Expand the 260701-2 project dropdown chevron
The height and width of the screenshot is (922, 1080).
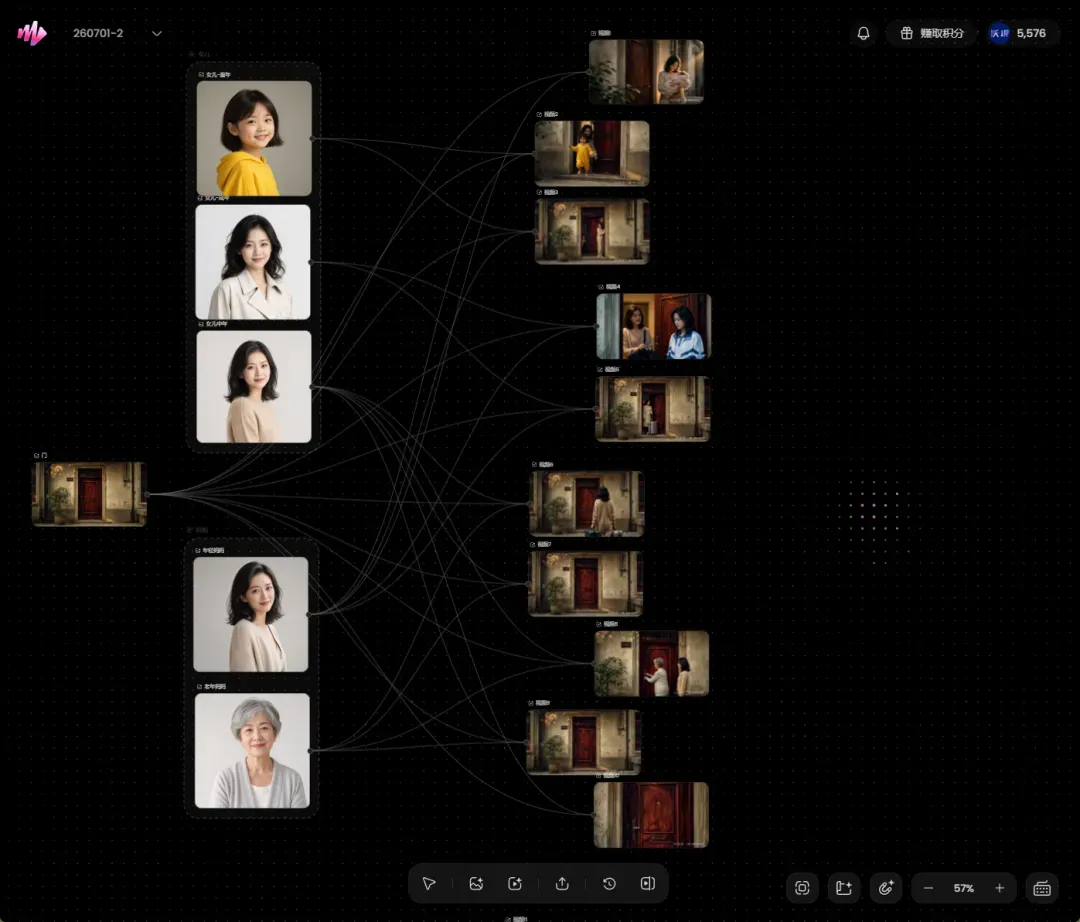pos(157,33)
